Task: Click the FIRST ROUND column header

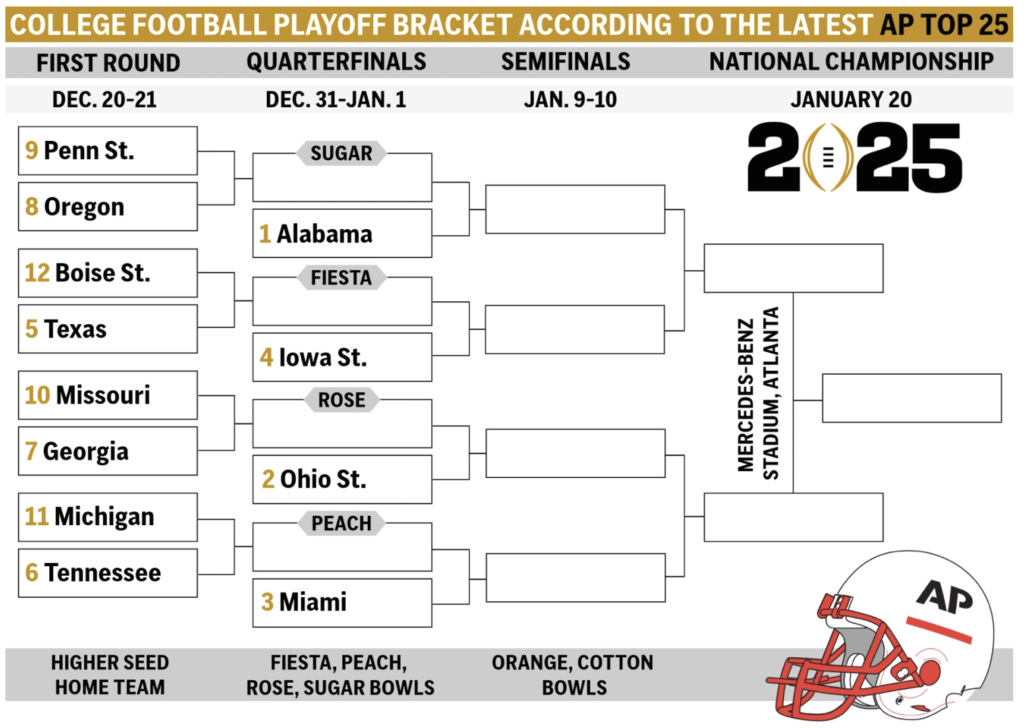Action: (108, 63)
